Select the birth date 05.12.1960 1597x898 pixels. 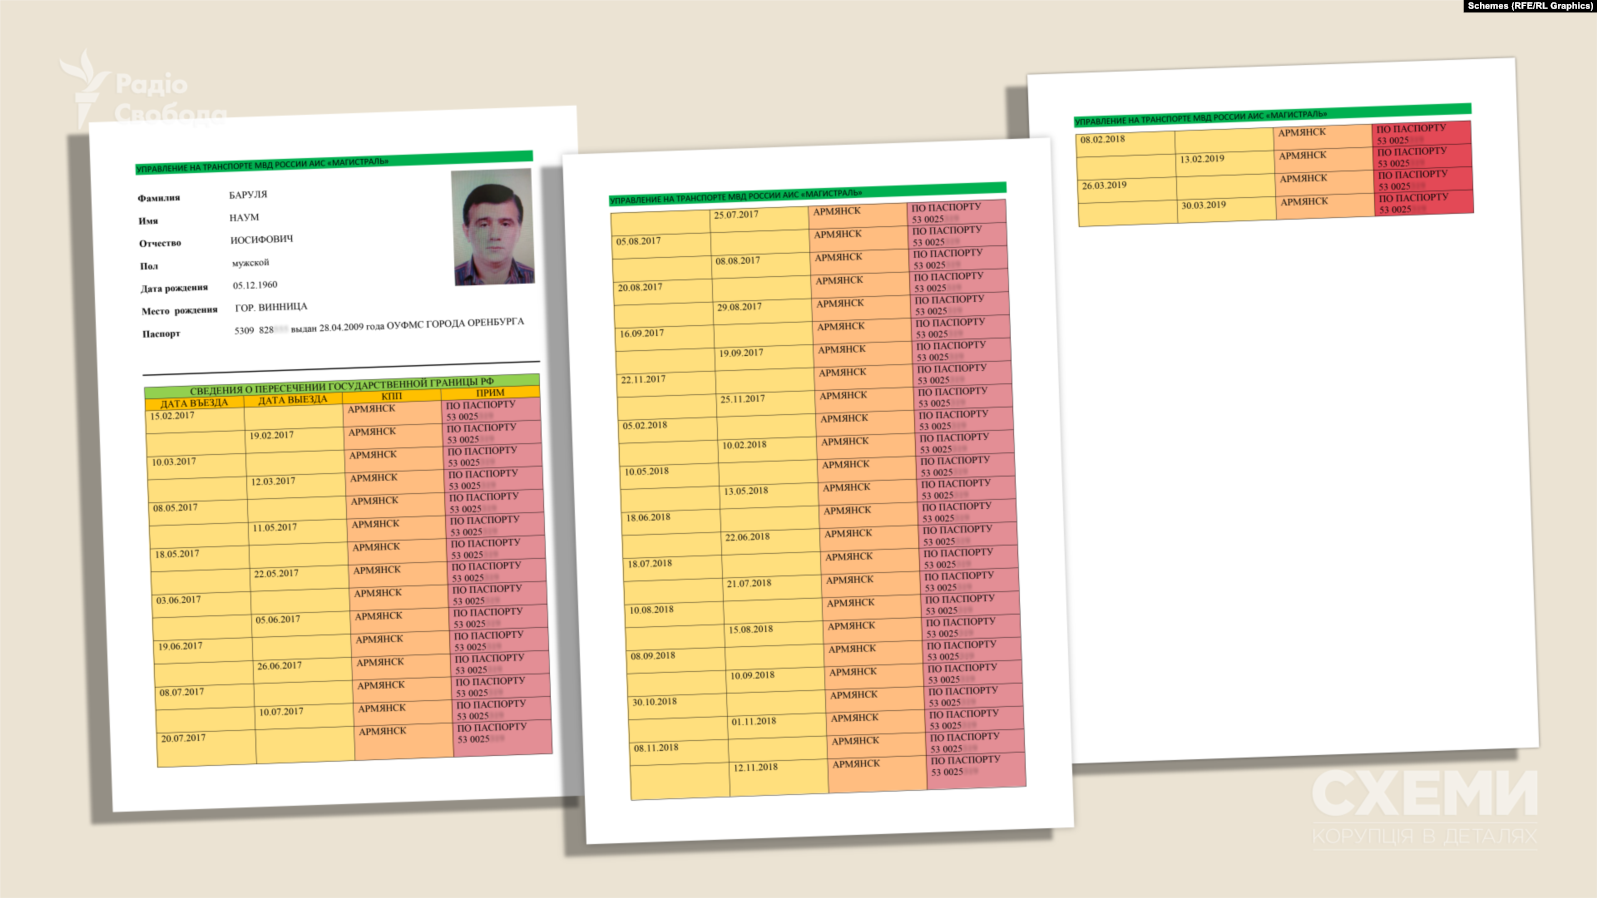point(255,285)
